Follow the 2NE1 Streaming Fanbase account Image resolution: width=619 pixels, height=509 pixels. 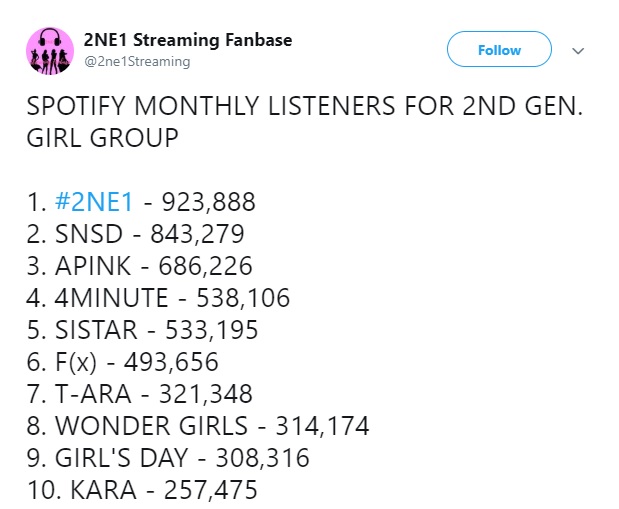coord(499,49)
